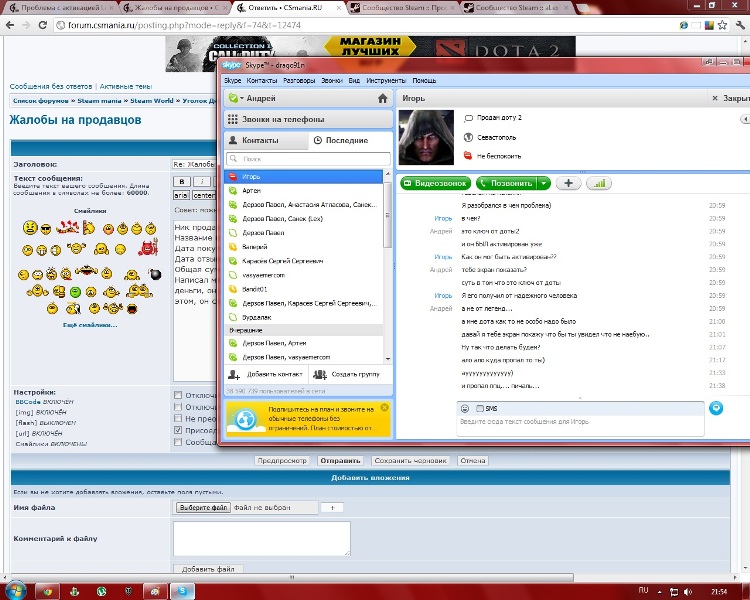Click the Chrome back navigation arrow
Screen dimensions: 750x600
(10, 25)
